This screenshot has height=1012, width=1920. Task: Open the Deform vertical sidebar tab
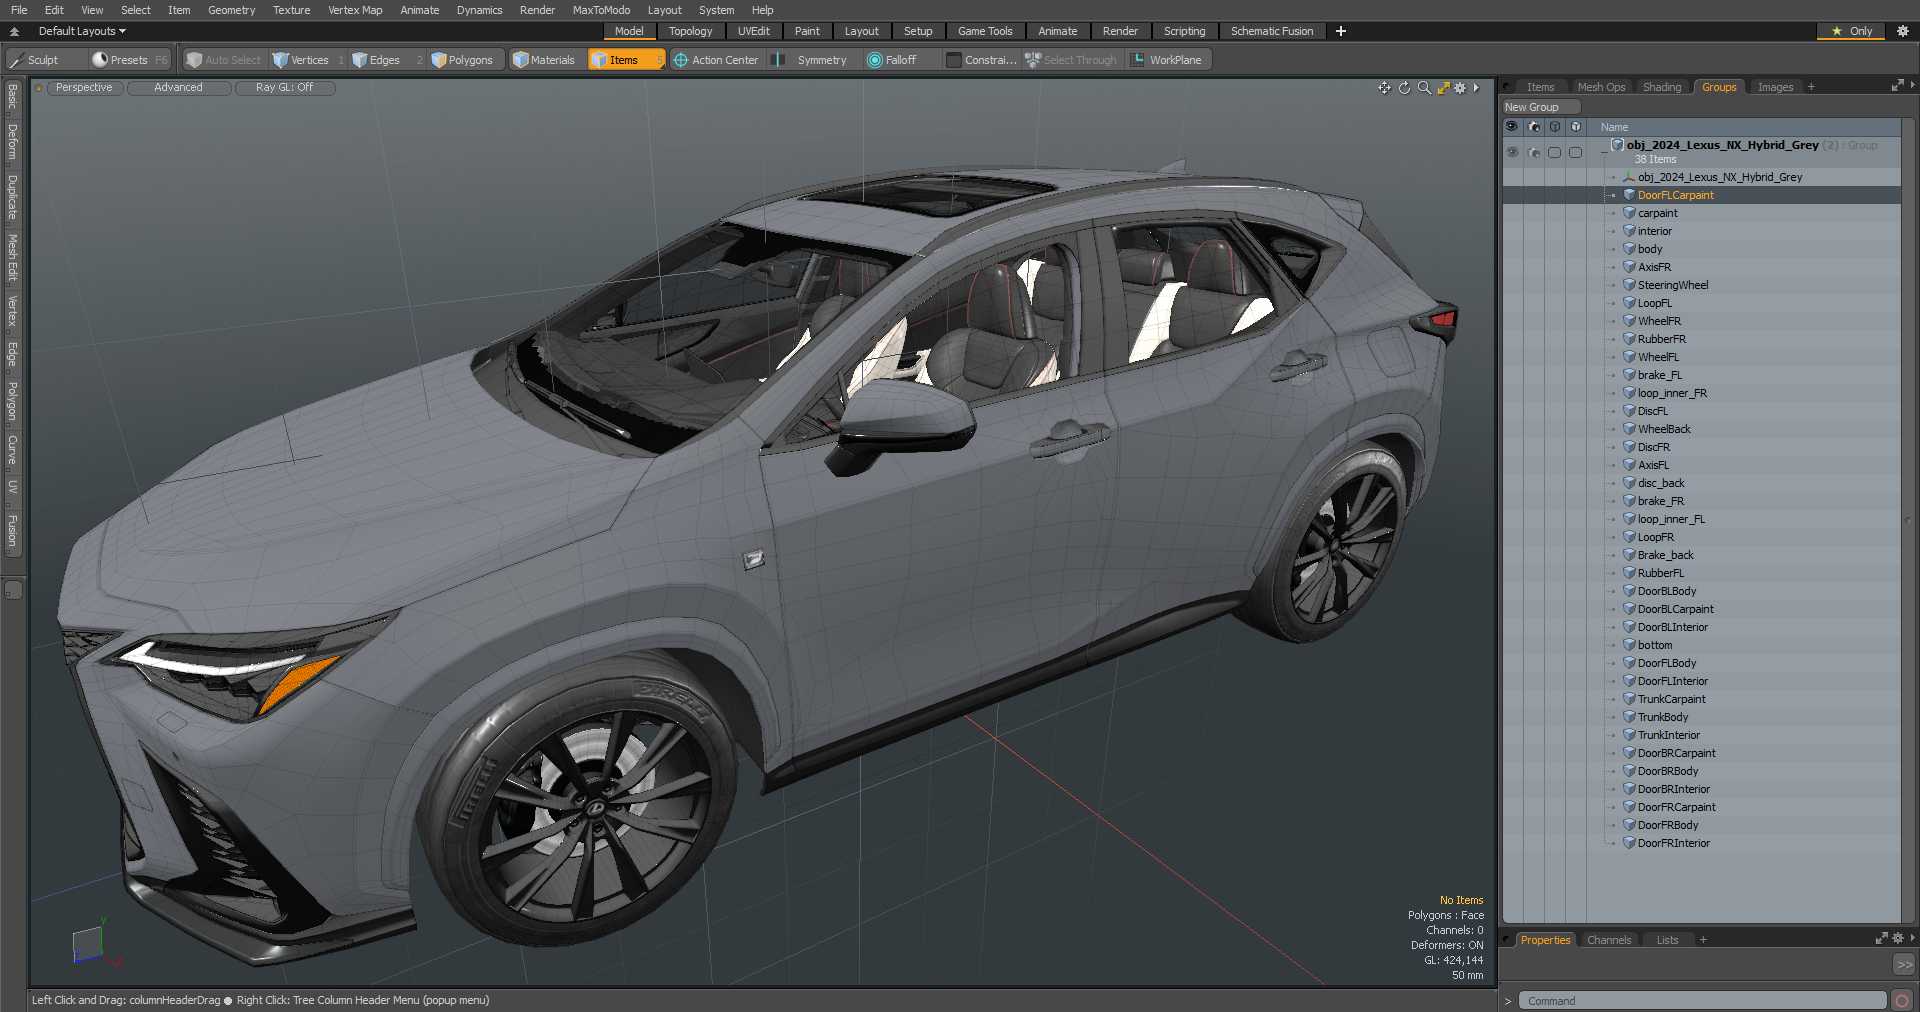(x=12, y=142)
